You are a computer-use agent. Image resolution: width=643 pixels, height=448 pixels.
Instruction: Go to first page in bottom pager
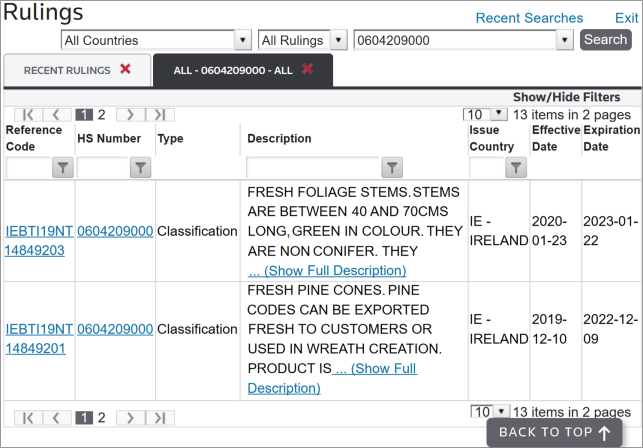[x=29, y=417]
